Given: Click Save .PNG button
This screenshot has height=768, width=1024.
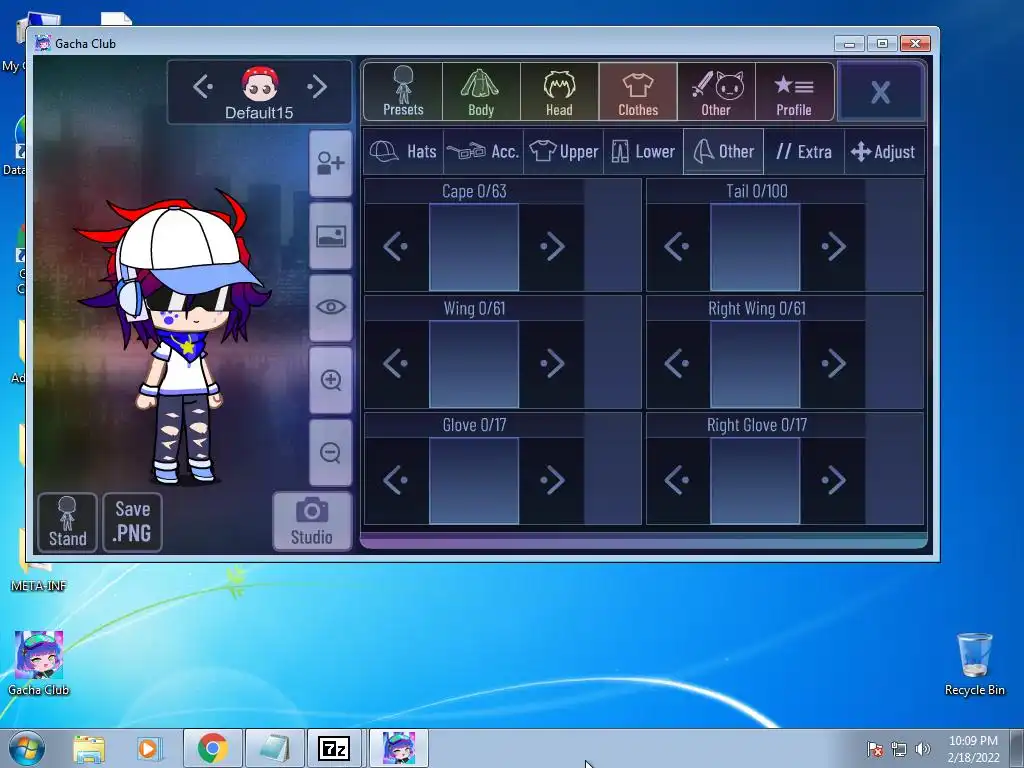Looking at the screenshot, I should [x=133, y=522].
